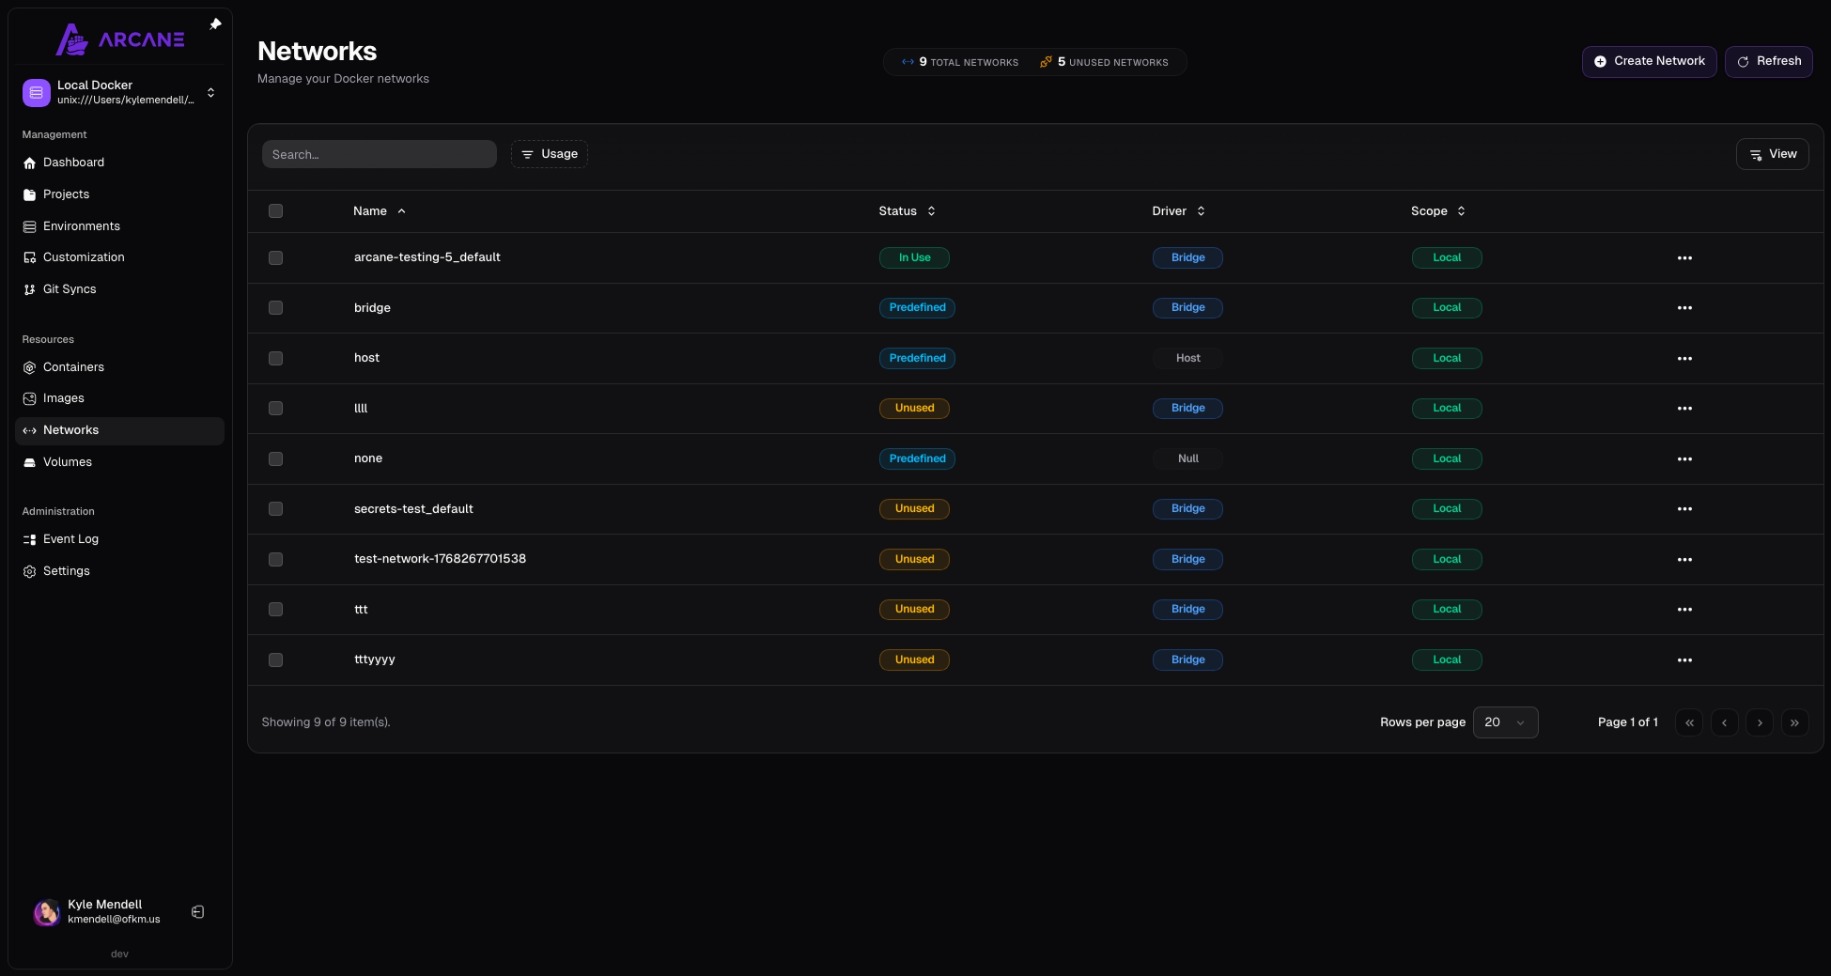Open the Images section
The image size is (1831, 976).
pyautogui.click(x=64, y=398)
